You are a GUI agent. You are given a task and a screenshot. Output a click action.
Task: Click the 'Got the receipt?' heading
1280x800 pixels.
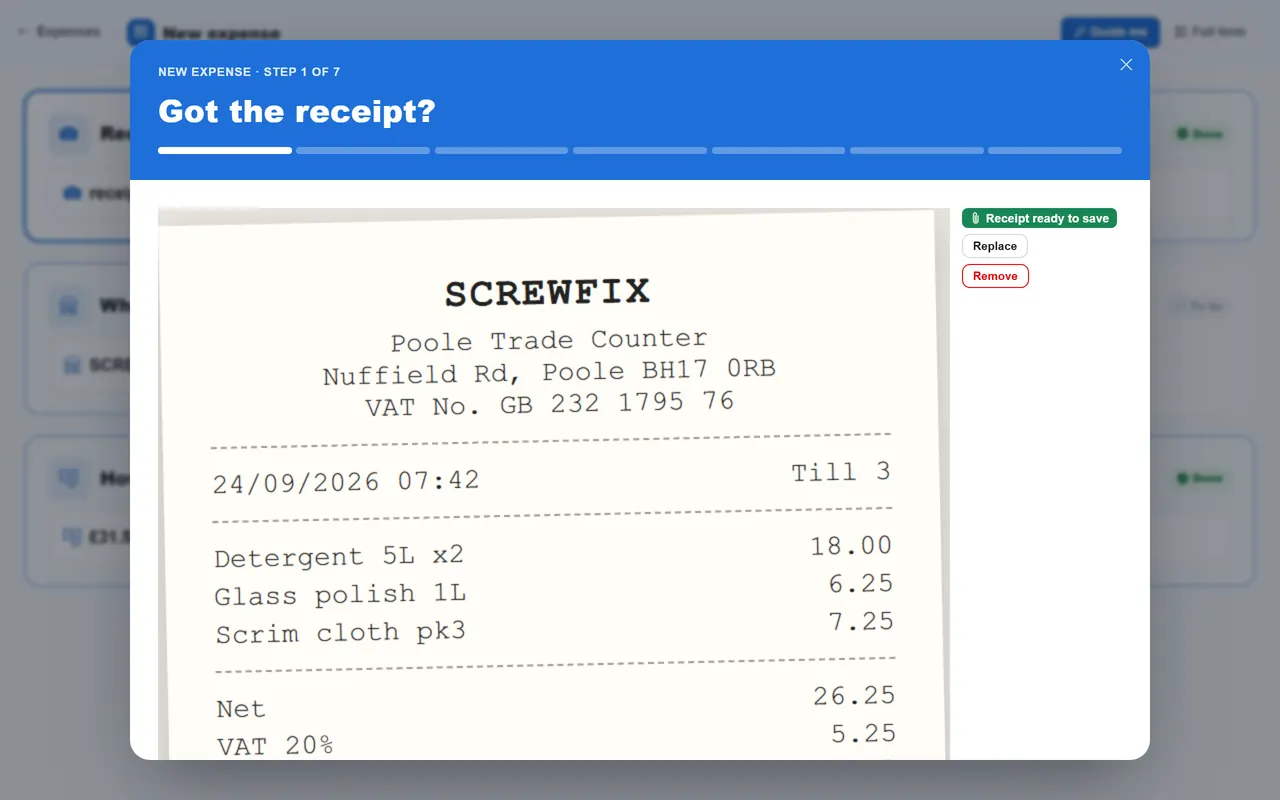tap(297, 111)
